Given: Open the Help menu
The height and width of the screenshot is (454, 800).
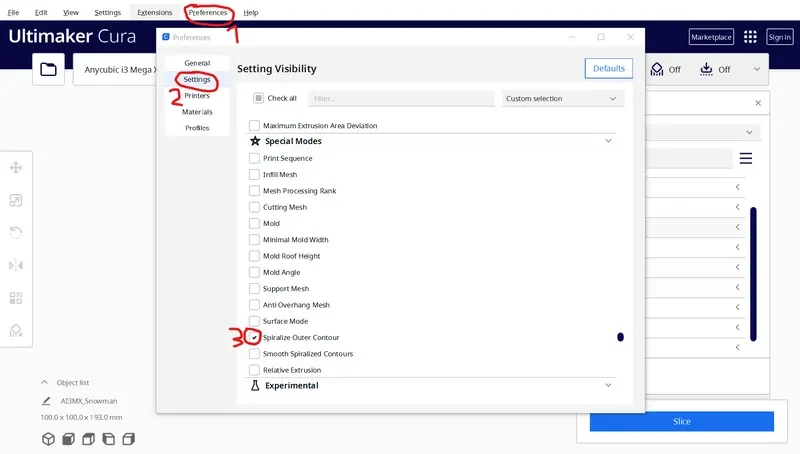Looking at the screenshot, I should (251, 12).
